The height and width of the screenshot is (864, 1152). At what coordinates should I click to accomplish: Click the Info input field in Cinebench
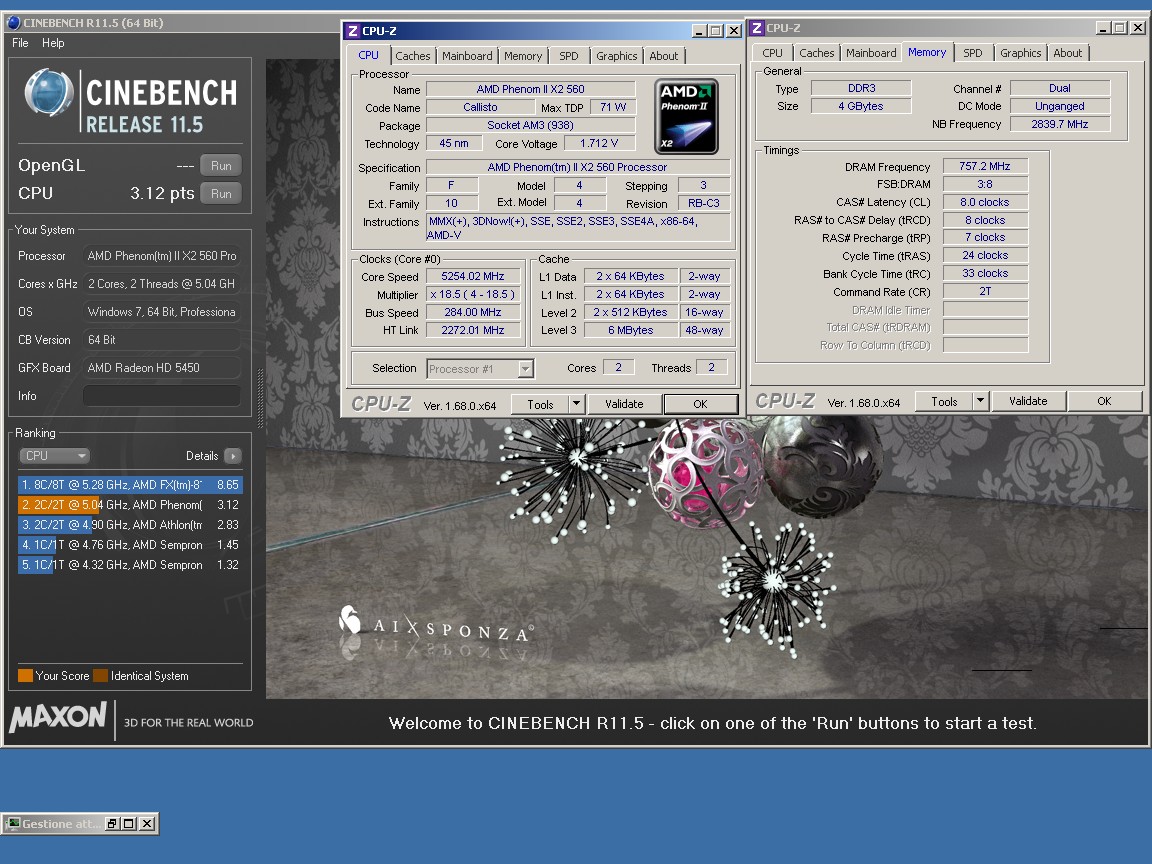[x=162, y=395]
